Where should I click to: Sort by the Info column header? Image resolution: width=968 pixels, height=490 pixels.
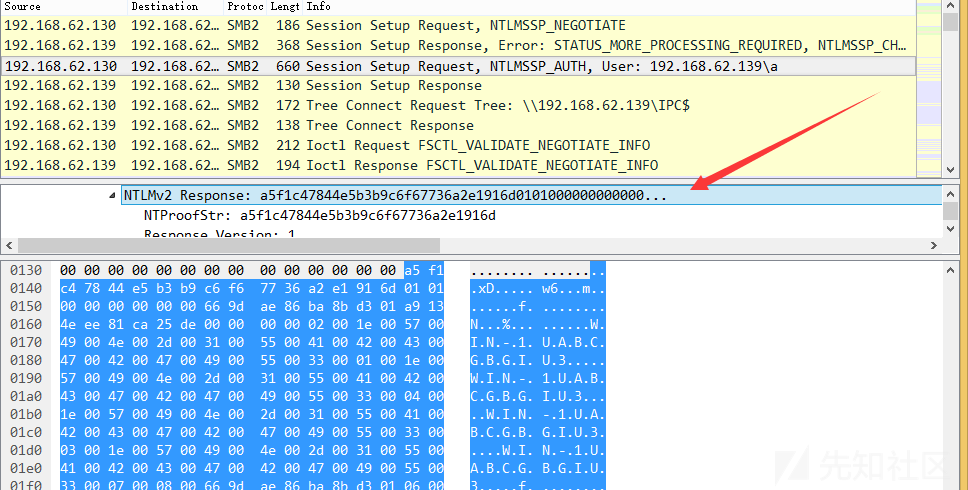coord(609,7)
